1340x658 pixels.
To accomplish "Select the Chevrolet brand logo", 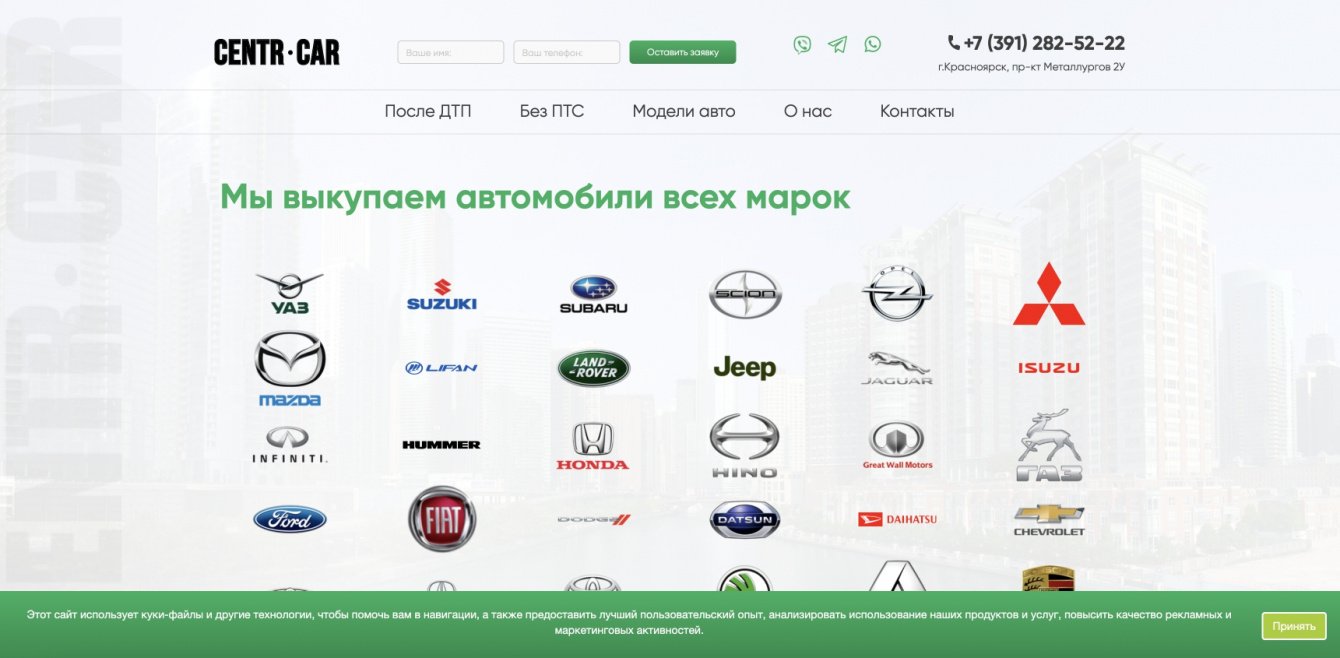I will point(1049,519).
